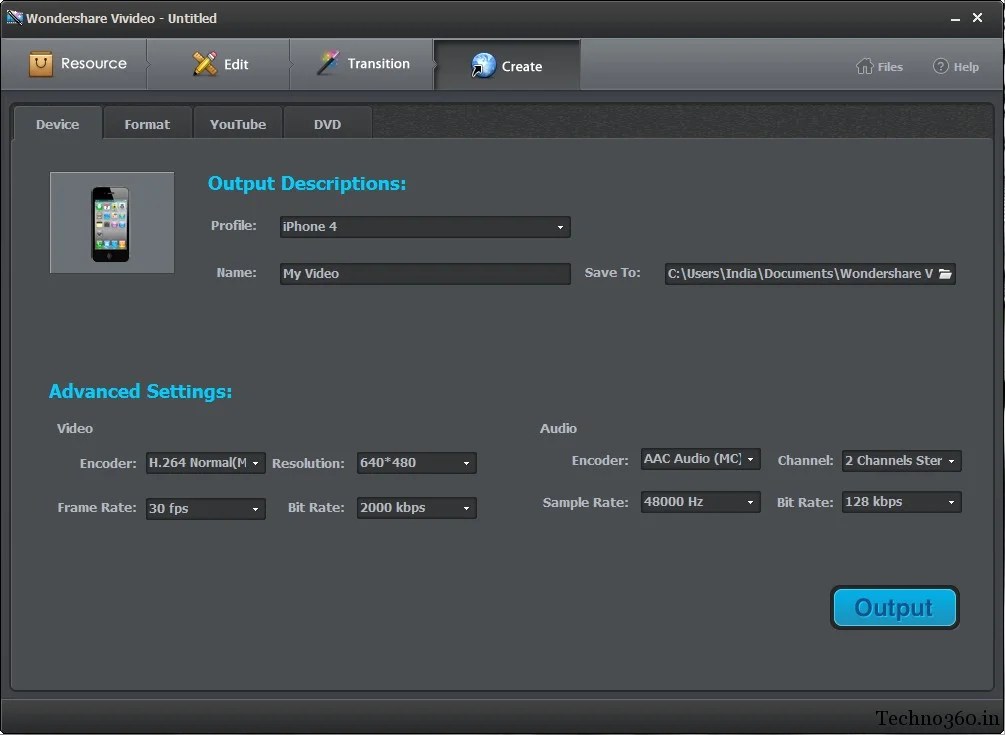Open the Frame Rate dropdown 30 fps
Image resolution: width=1005 pixels, height=735 pixels.
click(x=206, y=508)
